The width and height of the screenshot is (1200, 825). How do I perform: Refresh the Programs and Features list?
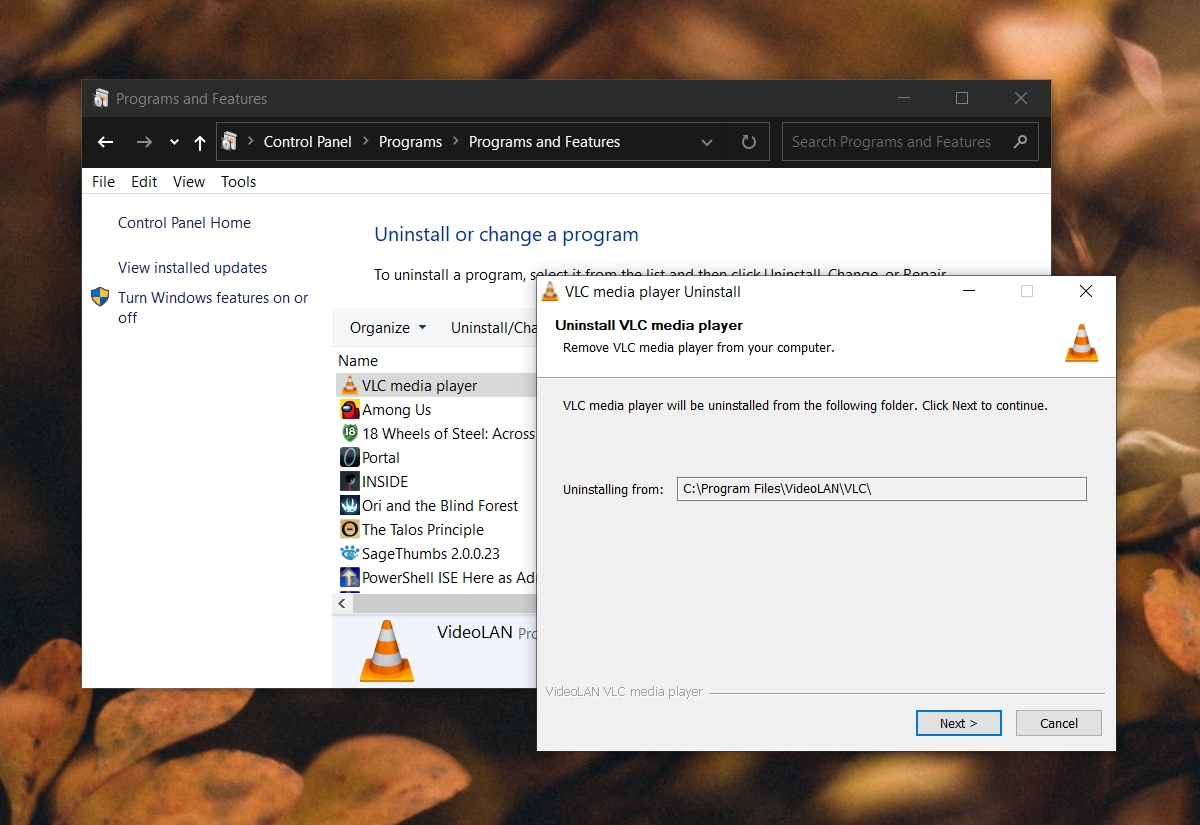(749, 142)
